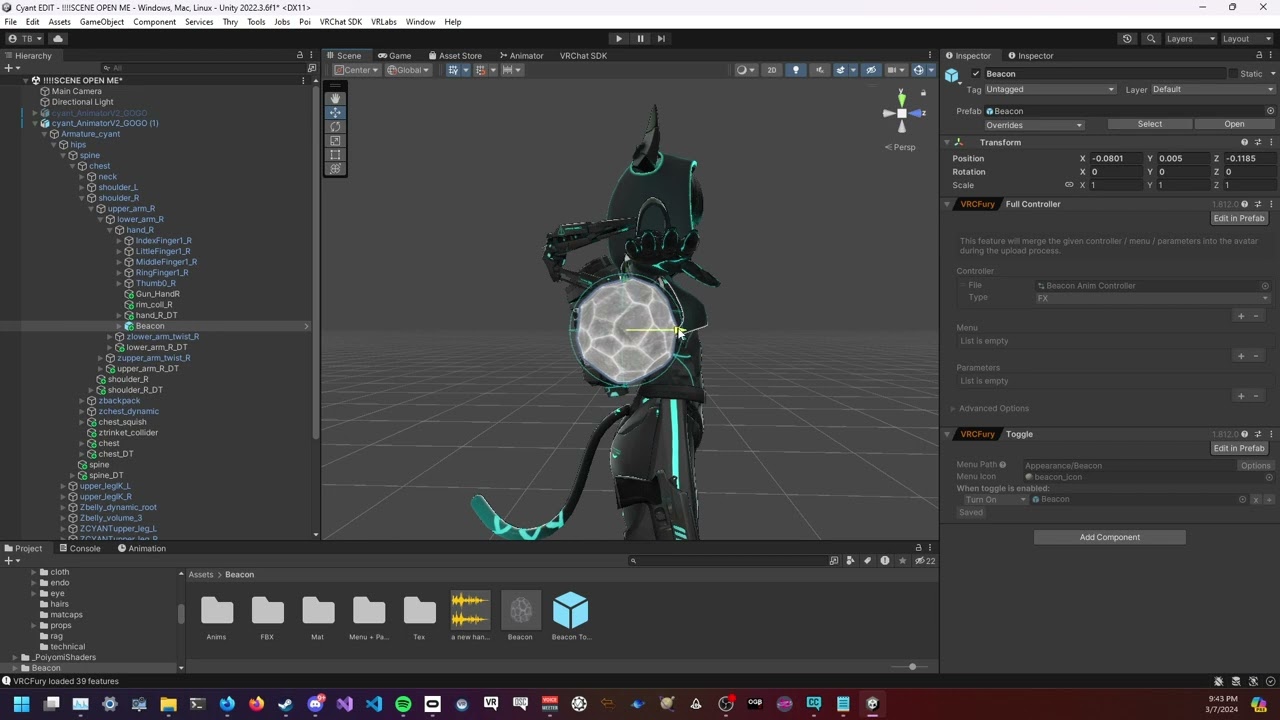The image size is (1280, 720).
Task: Select the Scale tool
Action: pyautogui.click(x=335, y=141)
